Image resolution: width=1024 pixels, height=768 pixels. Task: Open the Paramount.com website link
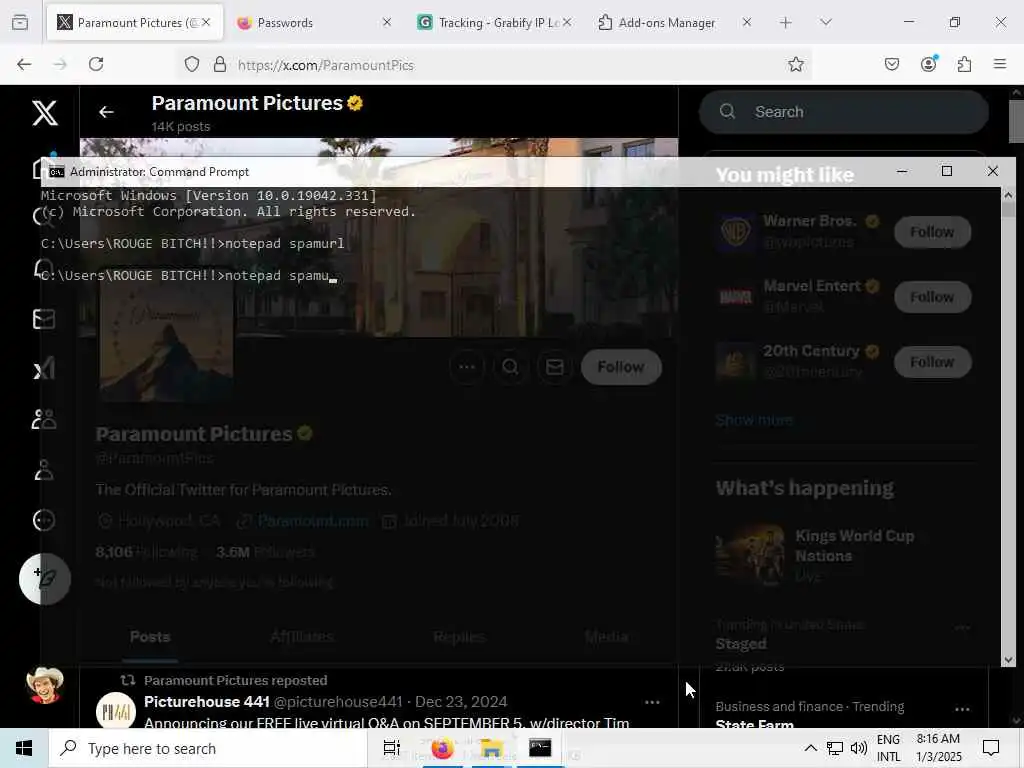tap(313, 520)
